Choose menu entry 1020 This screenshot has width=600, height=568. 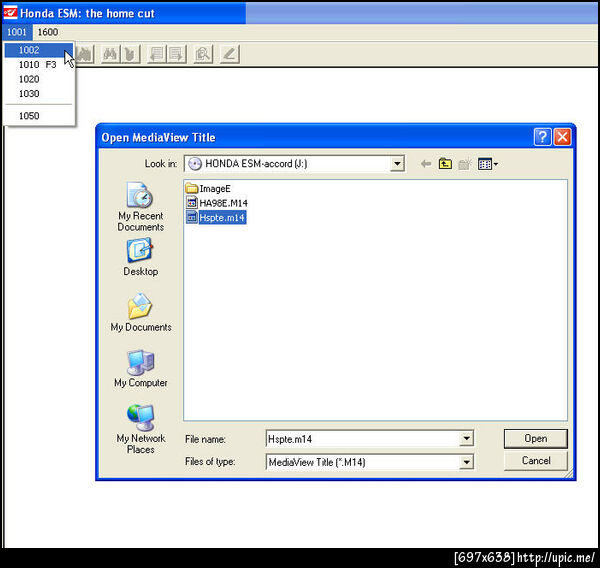coord(38,79)
